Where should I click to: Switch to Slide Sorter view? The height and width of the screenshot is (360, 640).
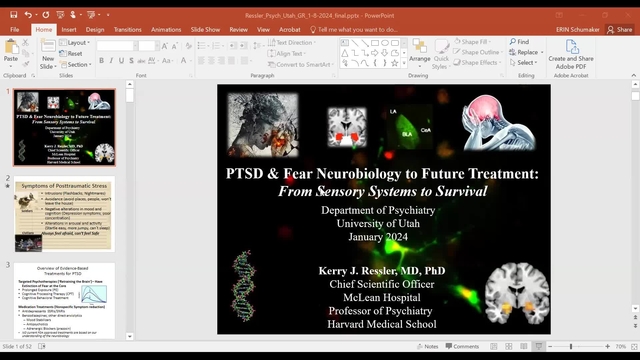tap(509, 346)
